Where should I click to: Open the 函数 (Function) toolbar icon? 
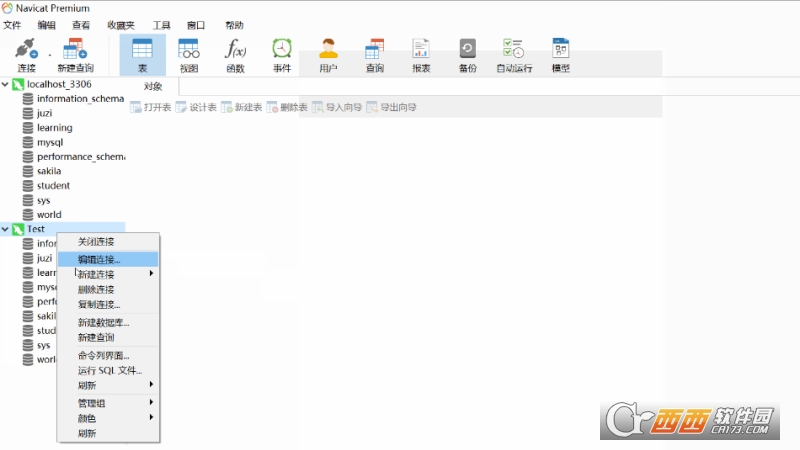pyautogui.click(x=235, y=49)
